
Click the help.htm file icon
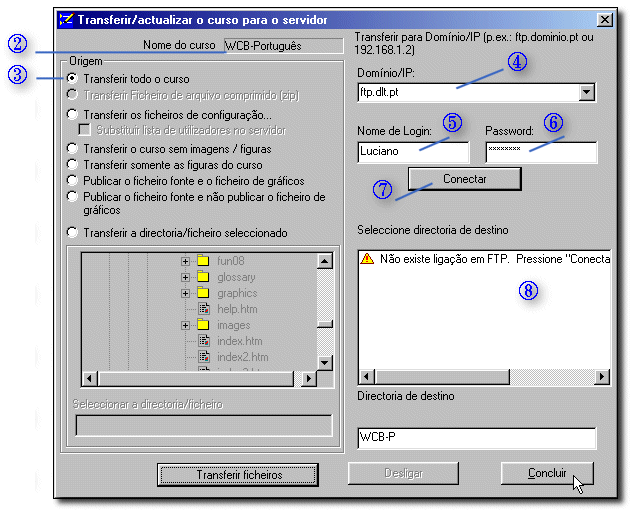pyautogui.click(x=203, y=309)
